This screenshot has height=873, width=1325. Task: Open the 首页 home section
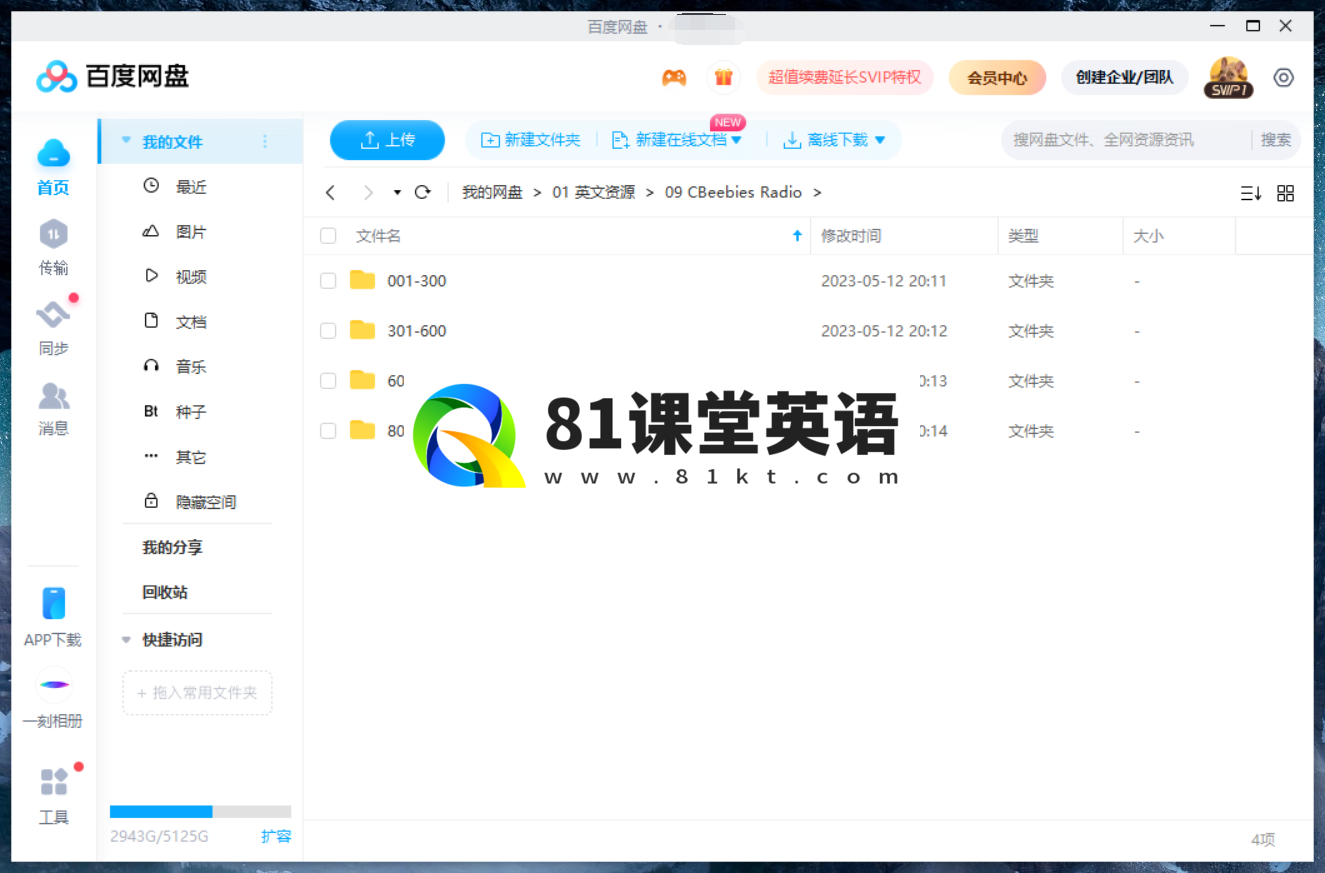click(x=54, y=167)
